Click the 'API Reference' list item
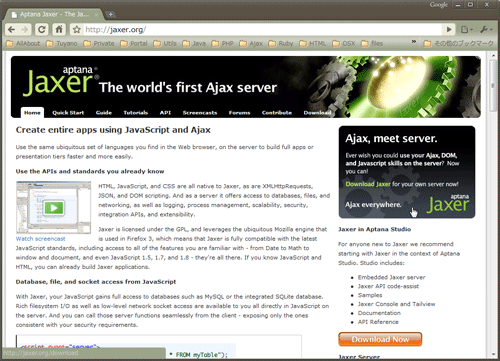Viewport: 500px width, 361px height. point(378,322)
